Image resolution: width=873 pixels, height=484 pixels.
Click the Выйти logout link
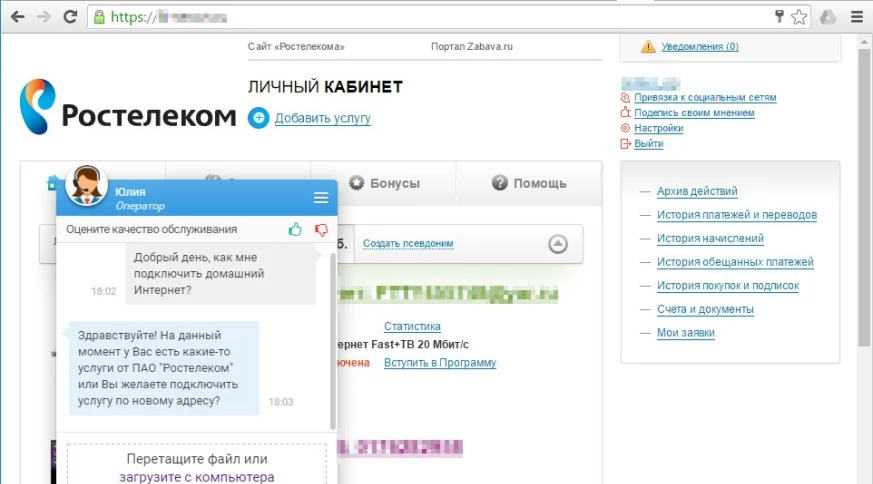coord(648,144)
